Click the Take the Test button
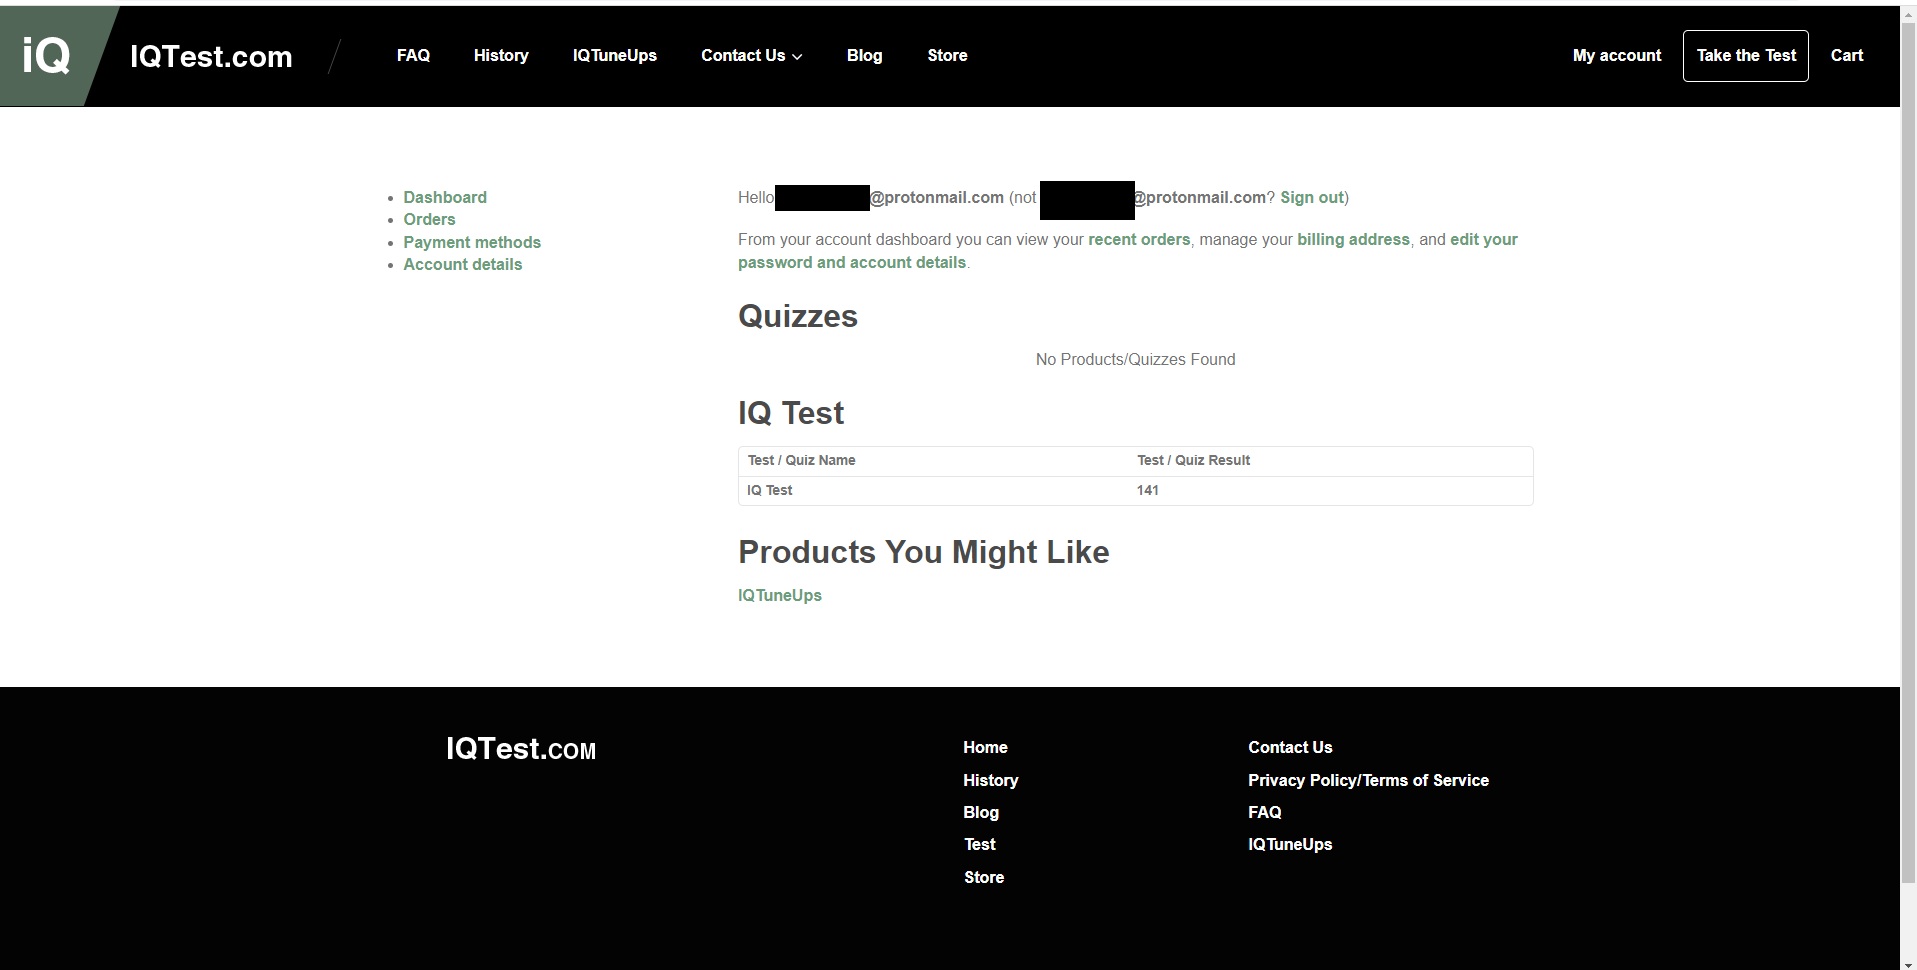Screen dimensions: 1917x970 click(x=1746, y=56)
